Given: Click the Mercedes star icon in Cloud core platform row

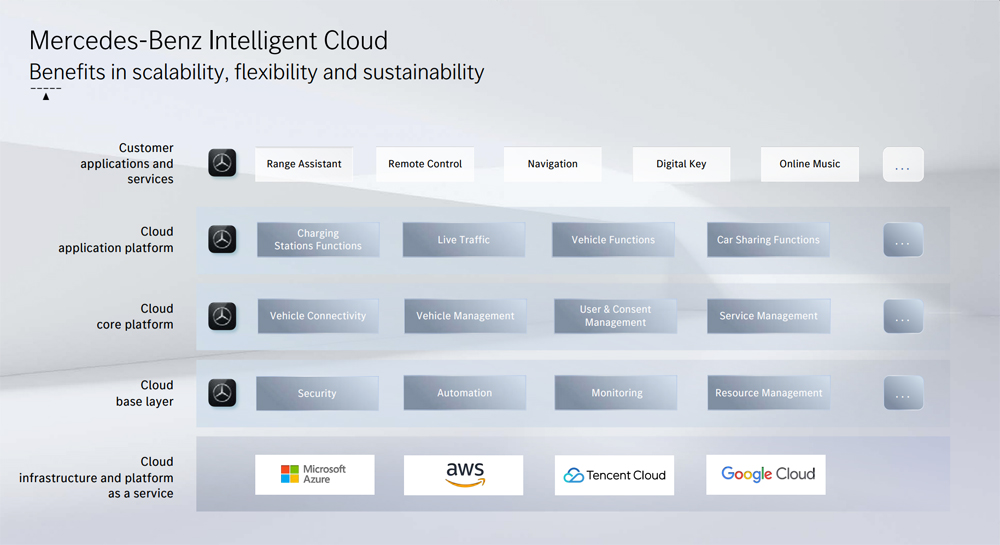Looking at the screenshot, I should click(222, 316).
